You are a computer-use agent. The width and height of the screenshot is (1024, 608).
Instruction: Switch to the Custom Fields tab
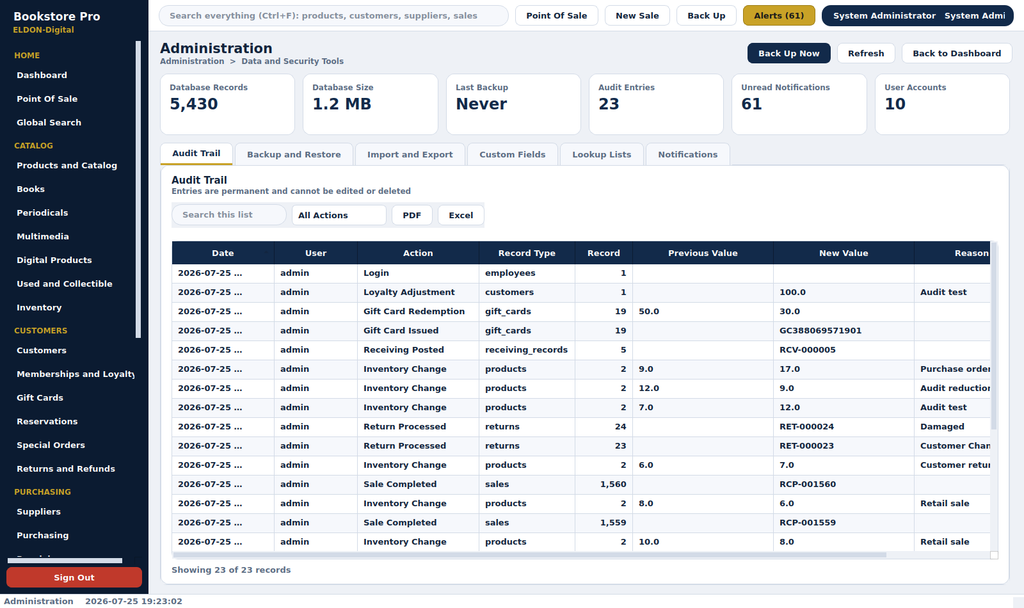click(x=512, y=155)
